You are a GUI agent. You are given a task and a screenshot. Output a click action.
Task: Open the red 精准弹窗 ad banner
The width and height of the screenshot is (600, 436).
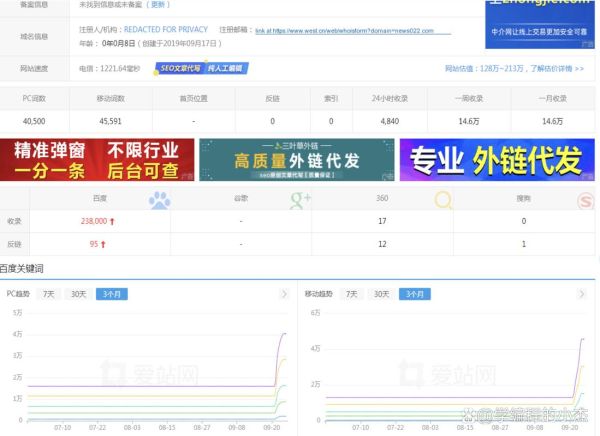point(97,160)
